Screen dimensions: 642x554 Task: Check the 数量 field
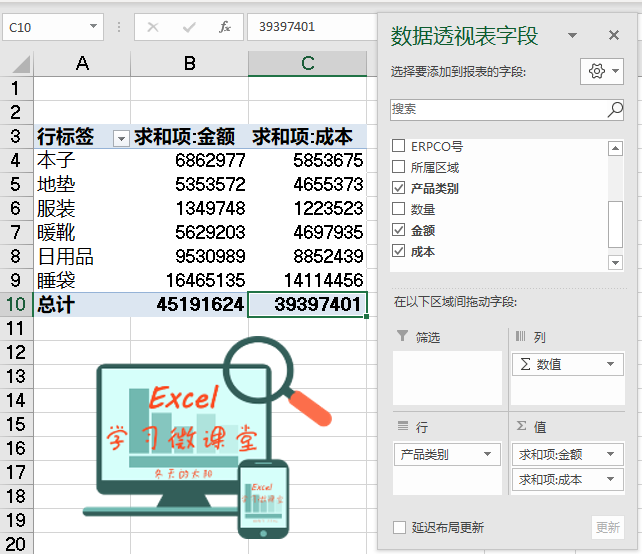(398, 208)
